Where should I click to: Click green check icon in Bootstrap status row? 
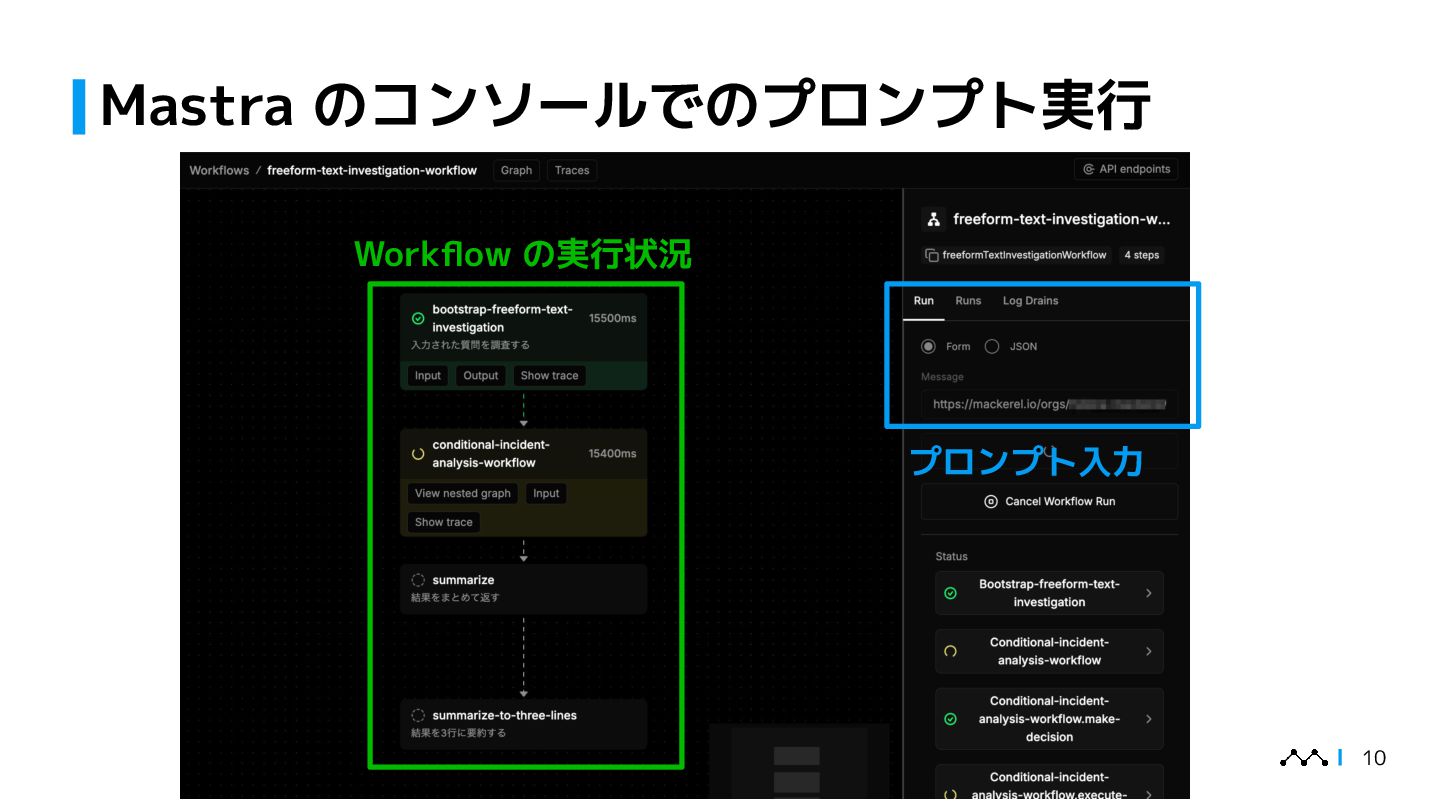[950, 593]
